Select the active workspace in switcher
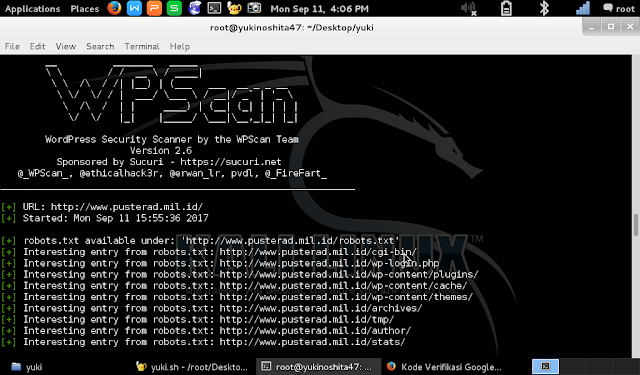The image size is (640, 375). click(545, 366)
